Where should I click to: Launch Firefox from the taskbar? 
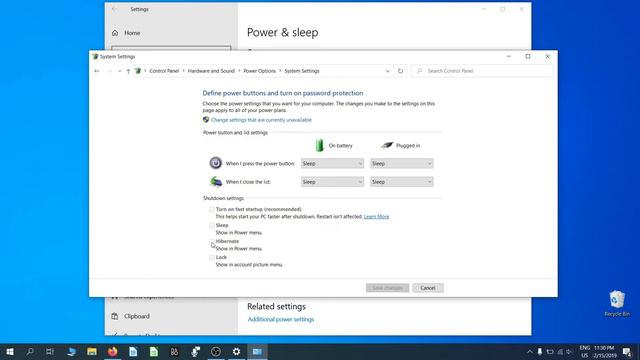click(113, 351)
